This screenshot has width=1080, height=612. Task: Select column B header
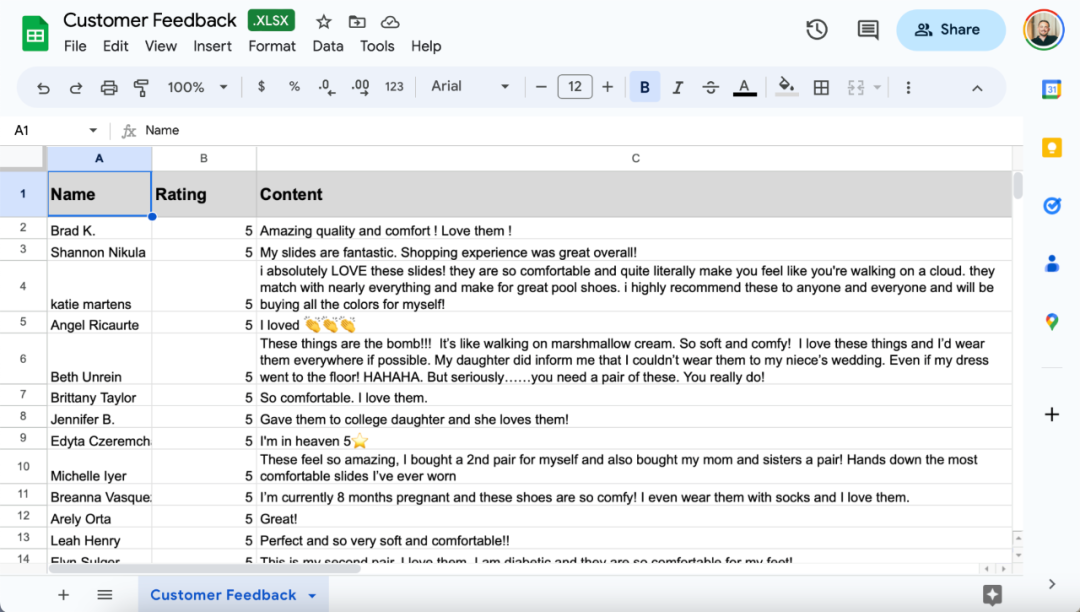(x=204, y=158)
